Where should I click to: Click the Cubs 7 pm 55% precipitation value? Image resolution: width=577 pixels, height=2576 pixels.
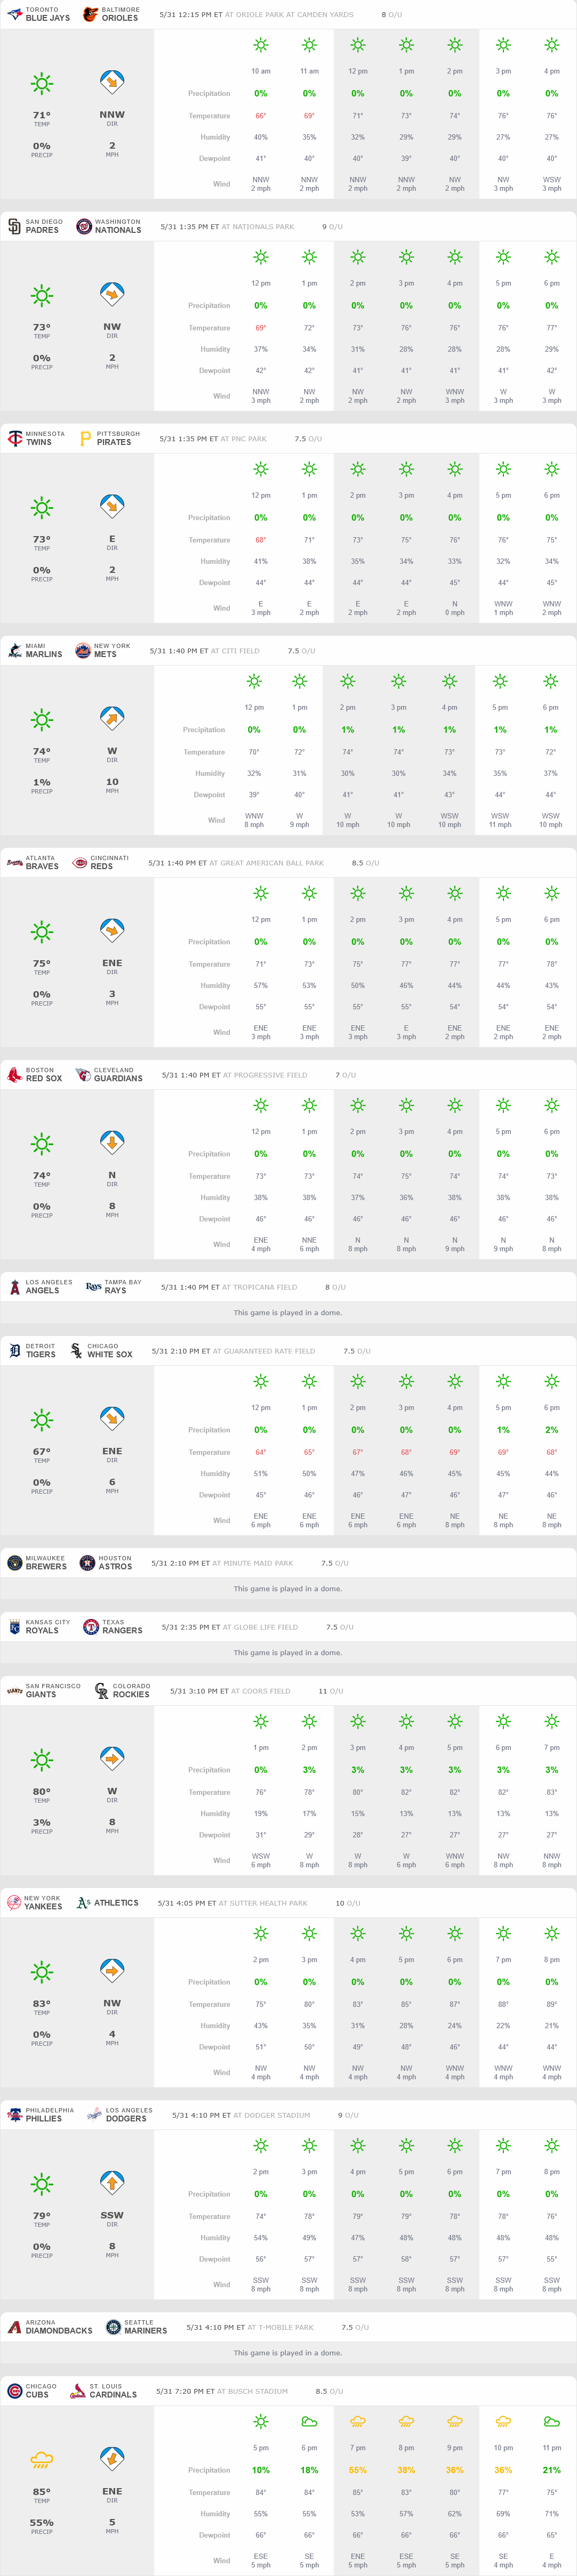click(358, 2470)
